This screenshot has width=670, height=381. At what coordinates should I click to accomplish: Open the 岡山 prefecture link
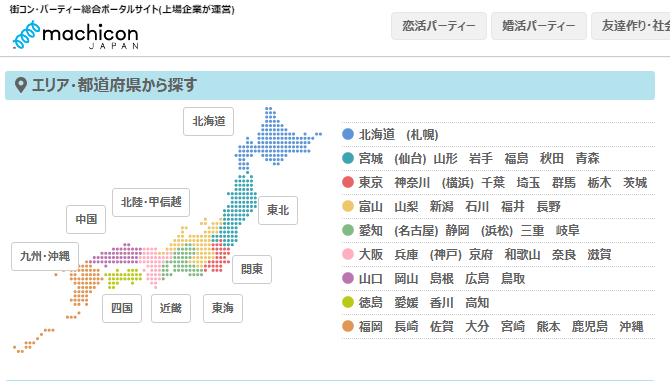[x=406, y=279]
